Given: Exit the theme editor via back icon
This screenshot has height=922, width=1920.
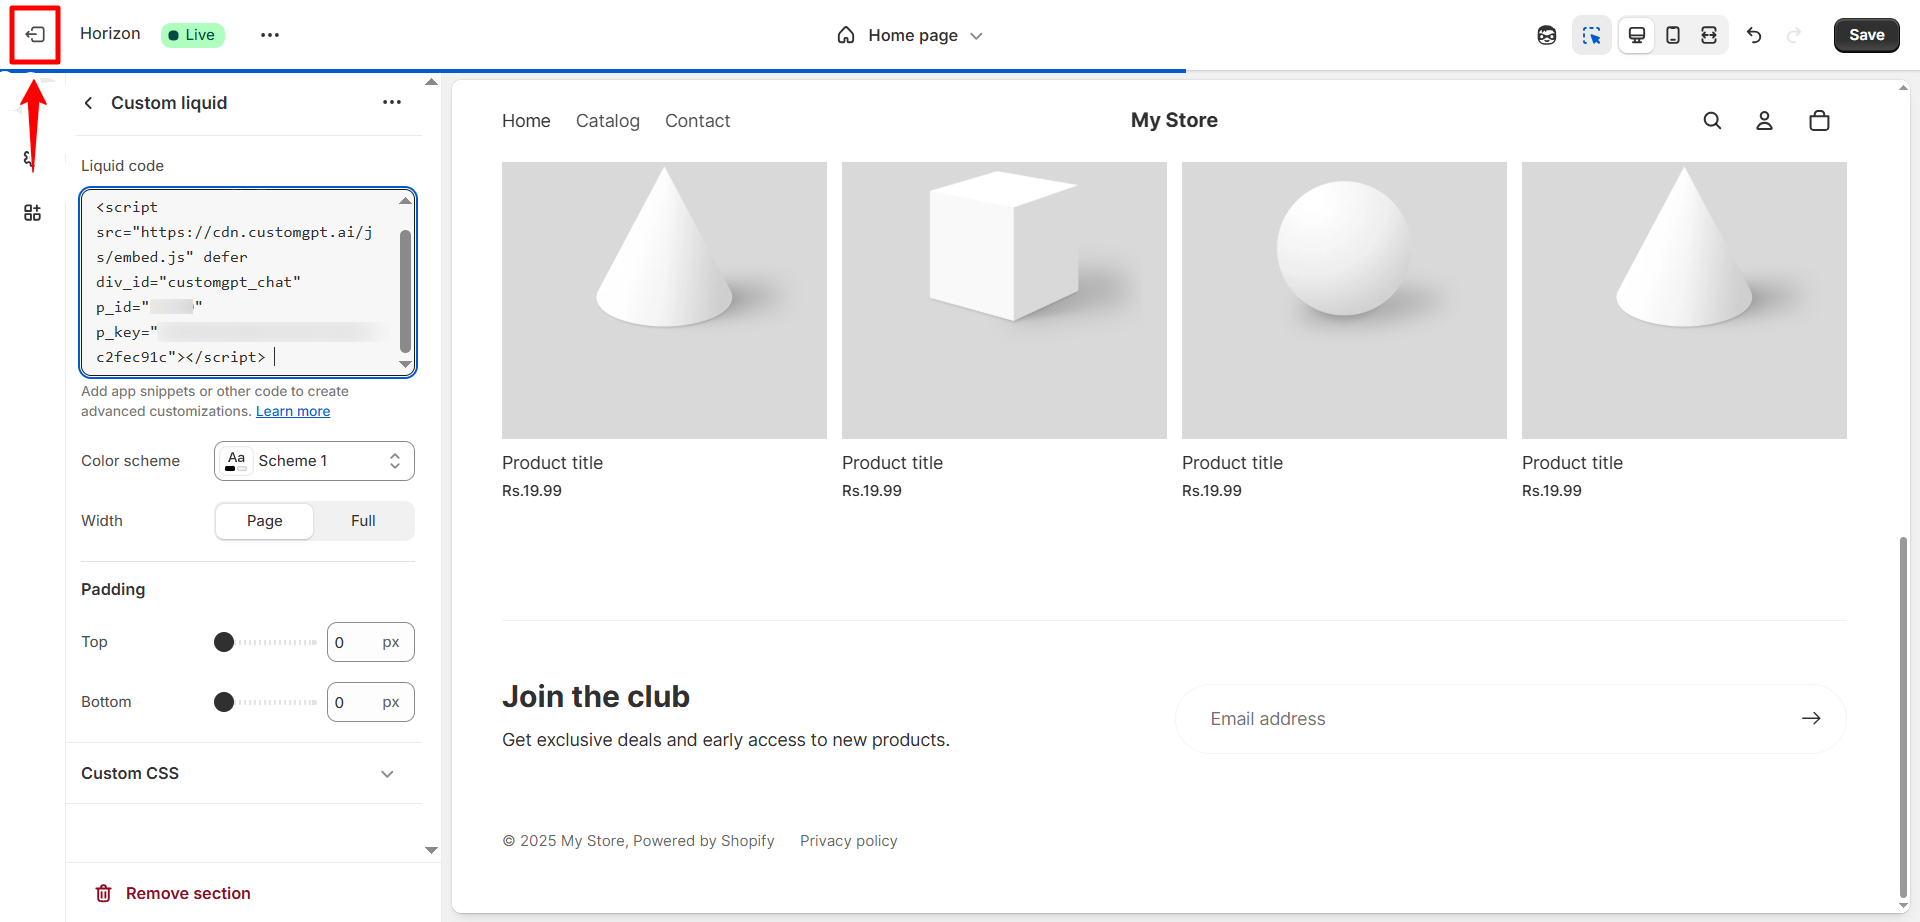Looking at the screenshot, I should [x=35, y=35].
